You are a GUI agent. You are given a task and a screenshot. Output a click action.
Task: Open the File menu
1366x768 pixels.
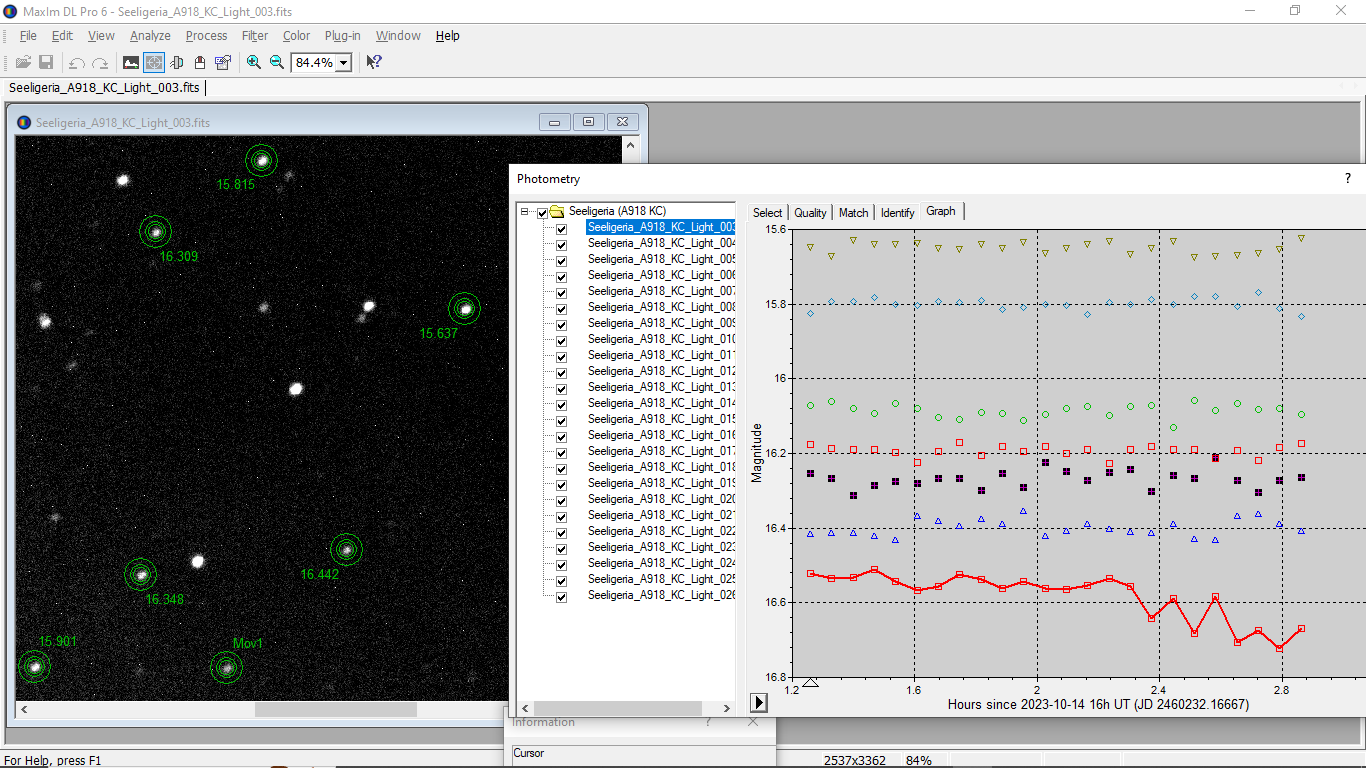[x=28, y=35]
